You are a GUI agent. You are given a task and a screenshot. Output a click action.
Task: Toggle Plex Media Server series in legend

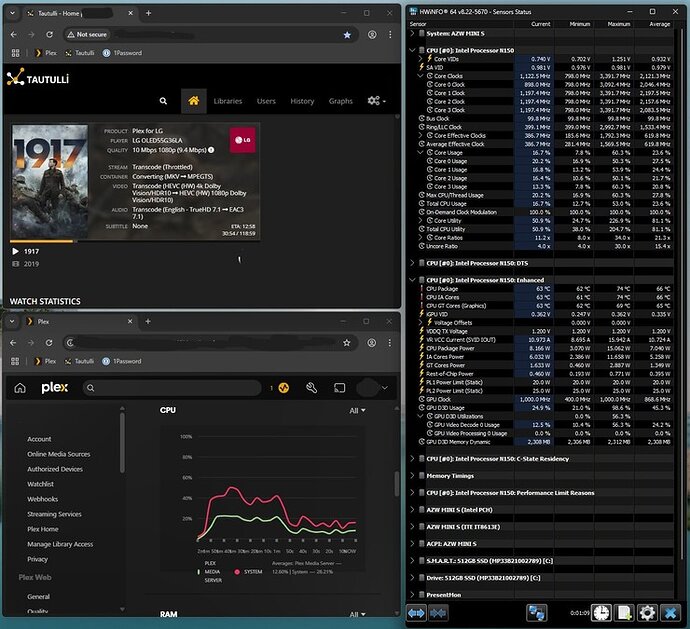209,572
